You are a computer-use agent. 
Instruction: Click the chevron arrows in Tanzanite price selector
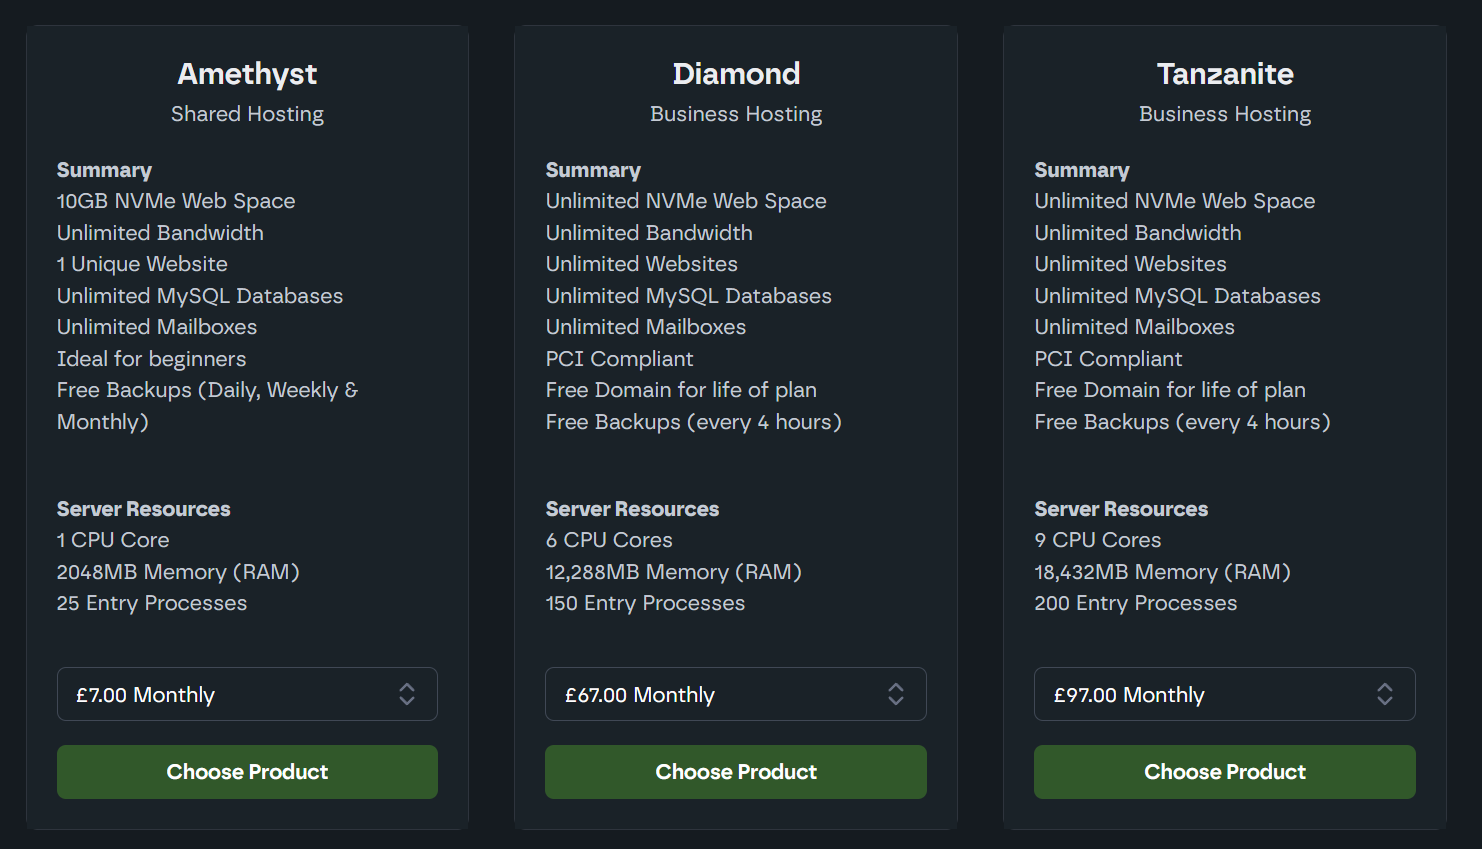tap(1385, 694)
